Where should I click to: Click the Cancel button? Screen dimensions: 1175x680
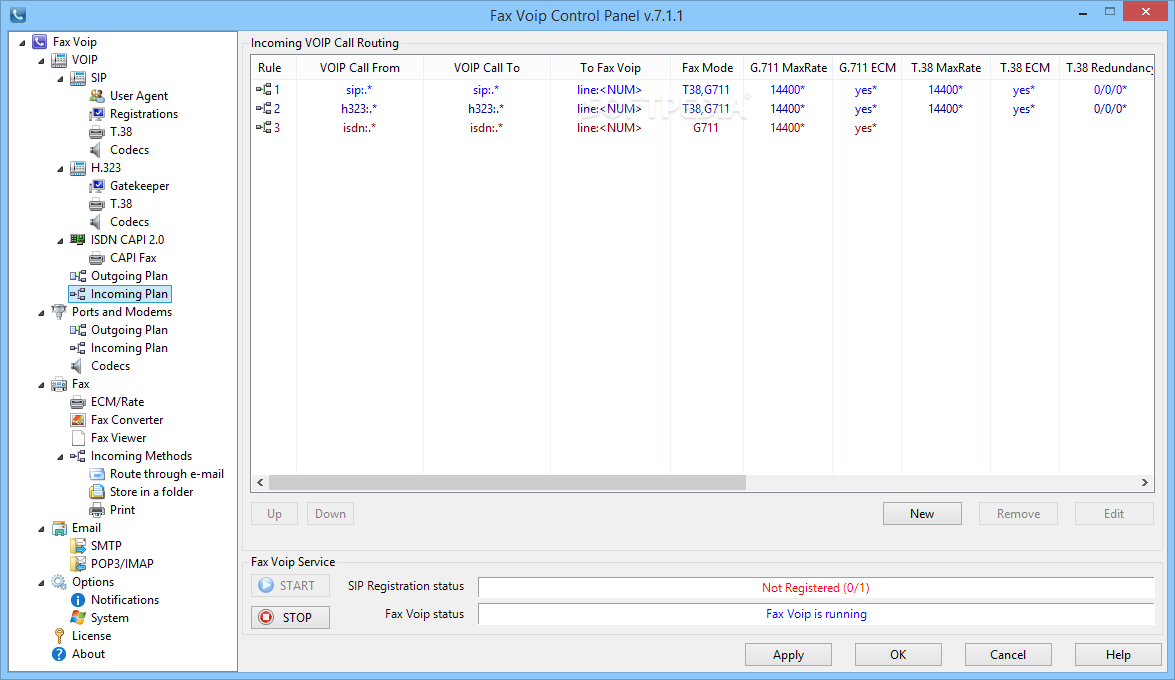click(1008, 655)
